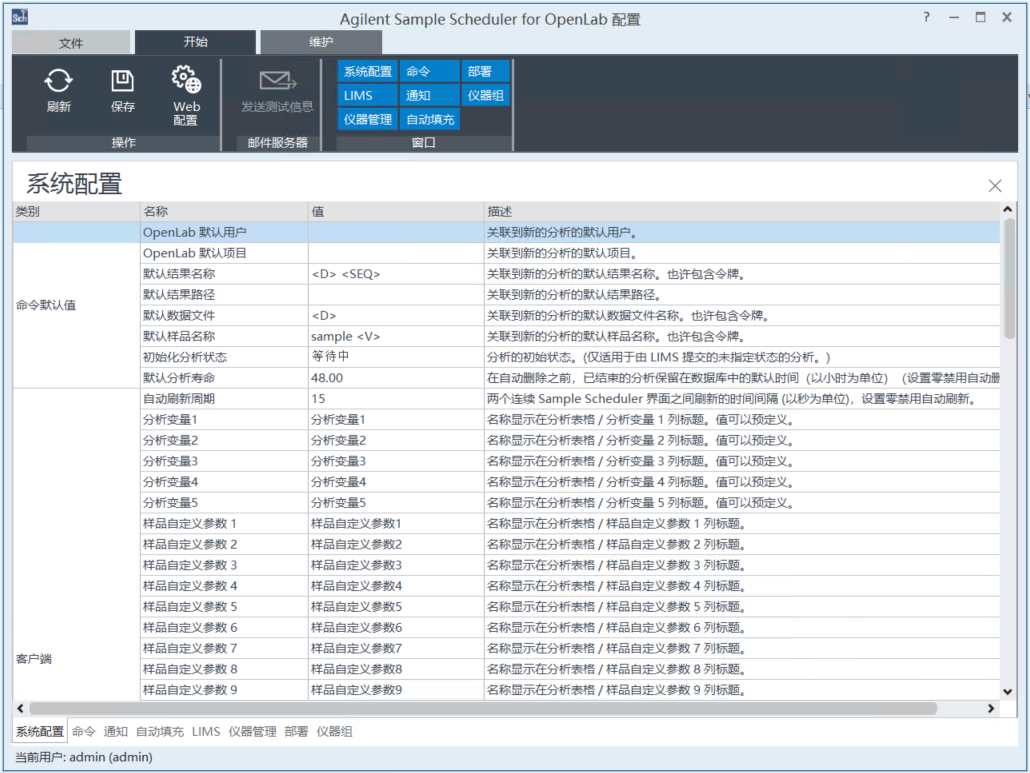The image size is (1030, 773).
Task: Select the 样品自定义参数 1 name cell
Action: coord(224,523)
